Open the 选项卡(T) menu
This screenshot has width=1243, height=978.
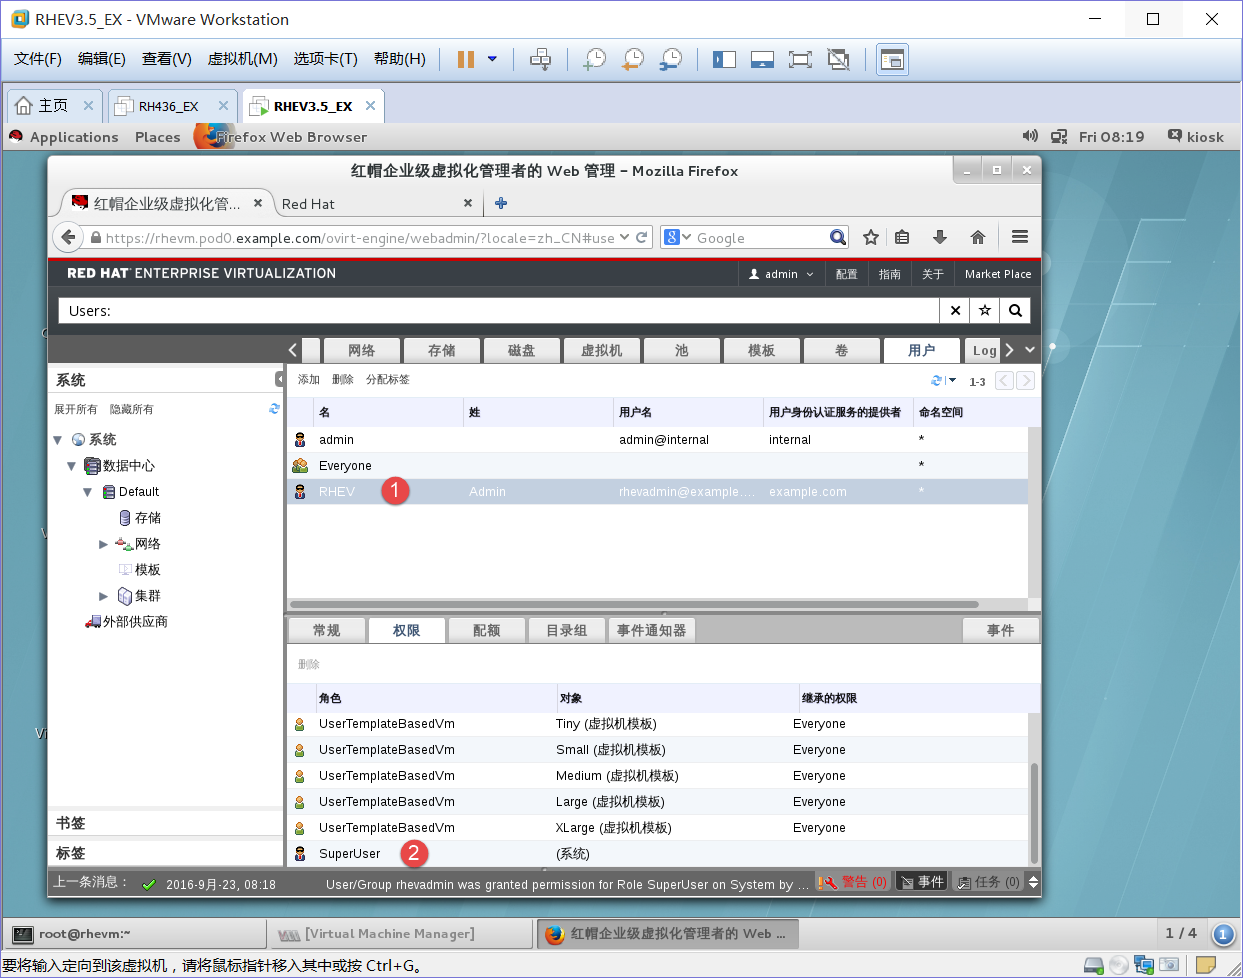pos(325,59)
